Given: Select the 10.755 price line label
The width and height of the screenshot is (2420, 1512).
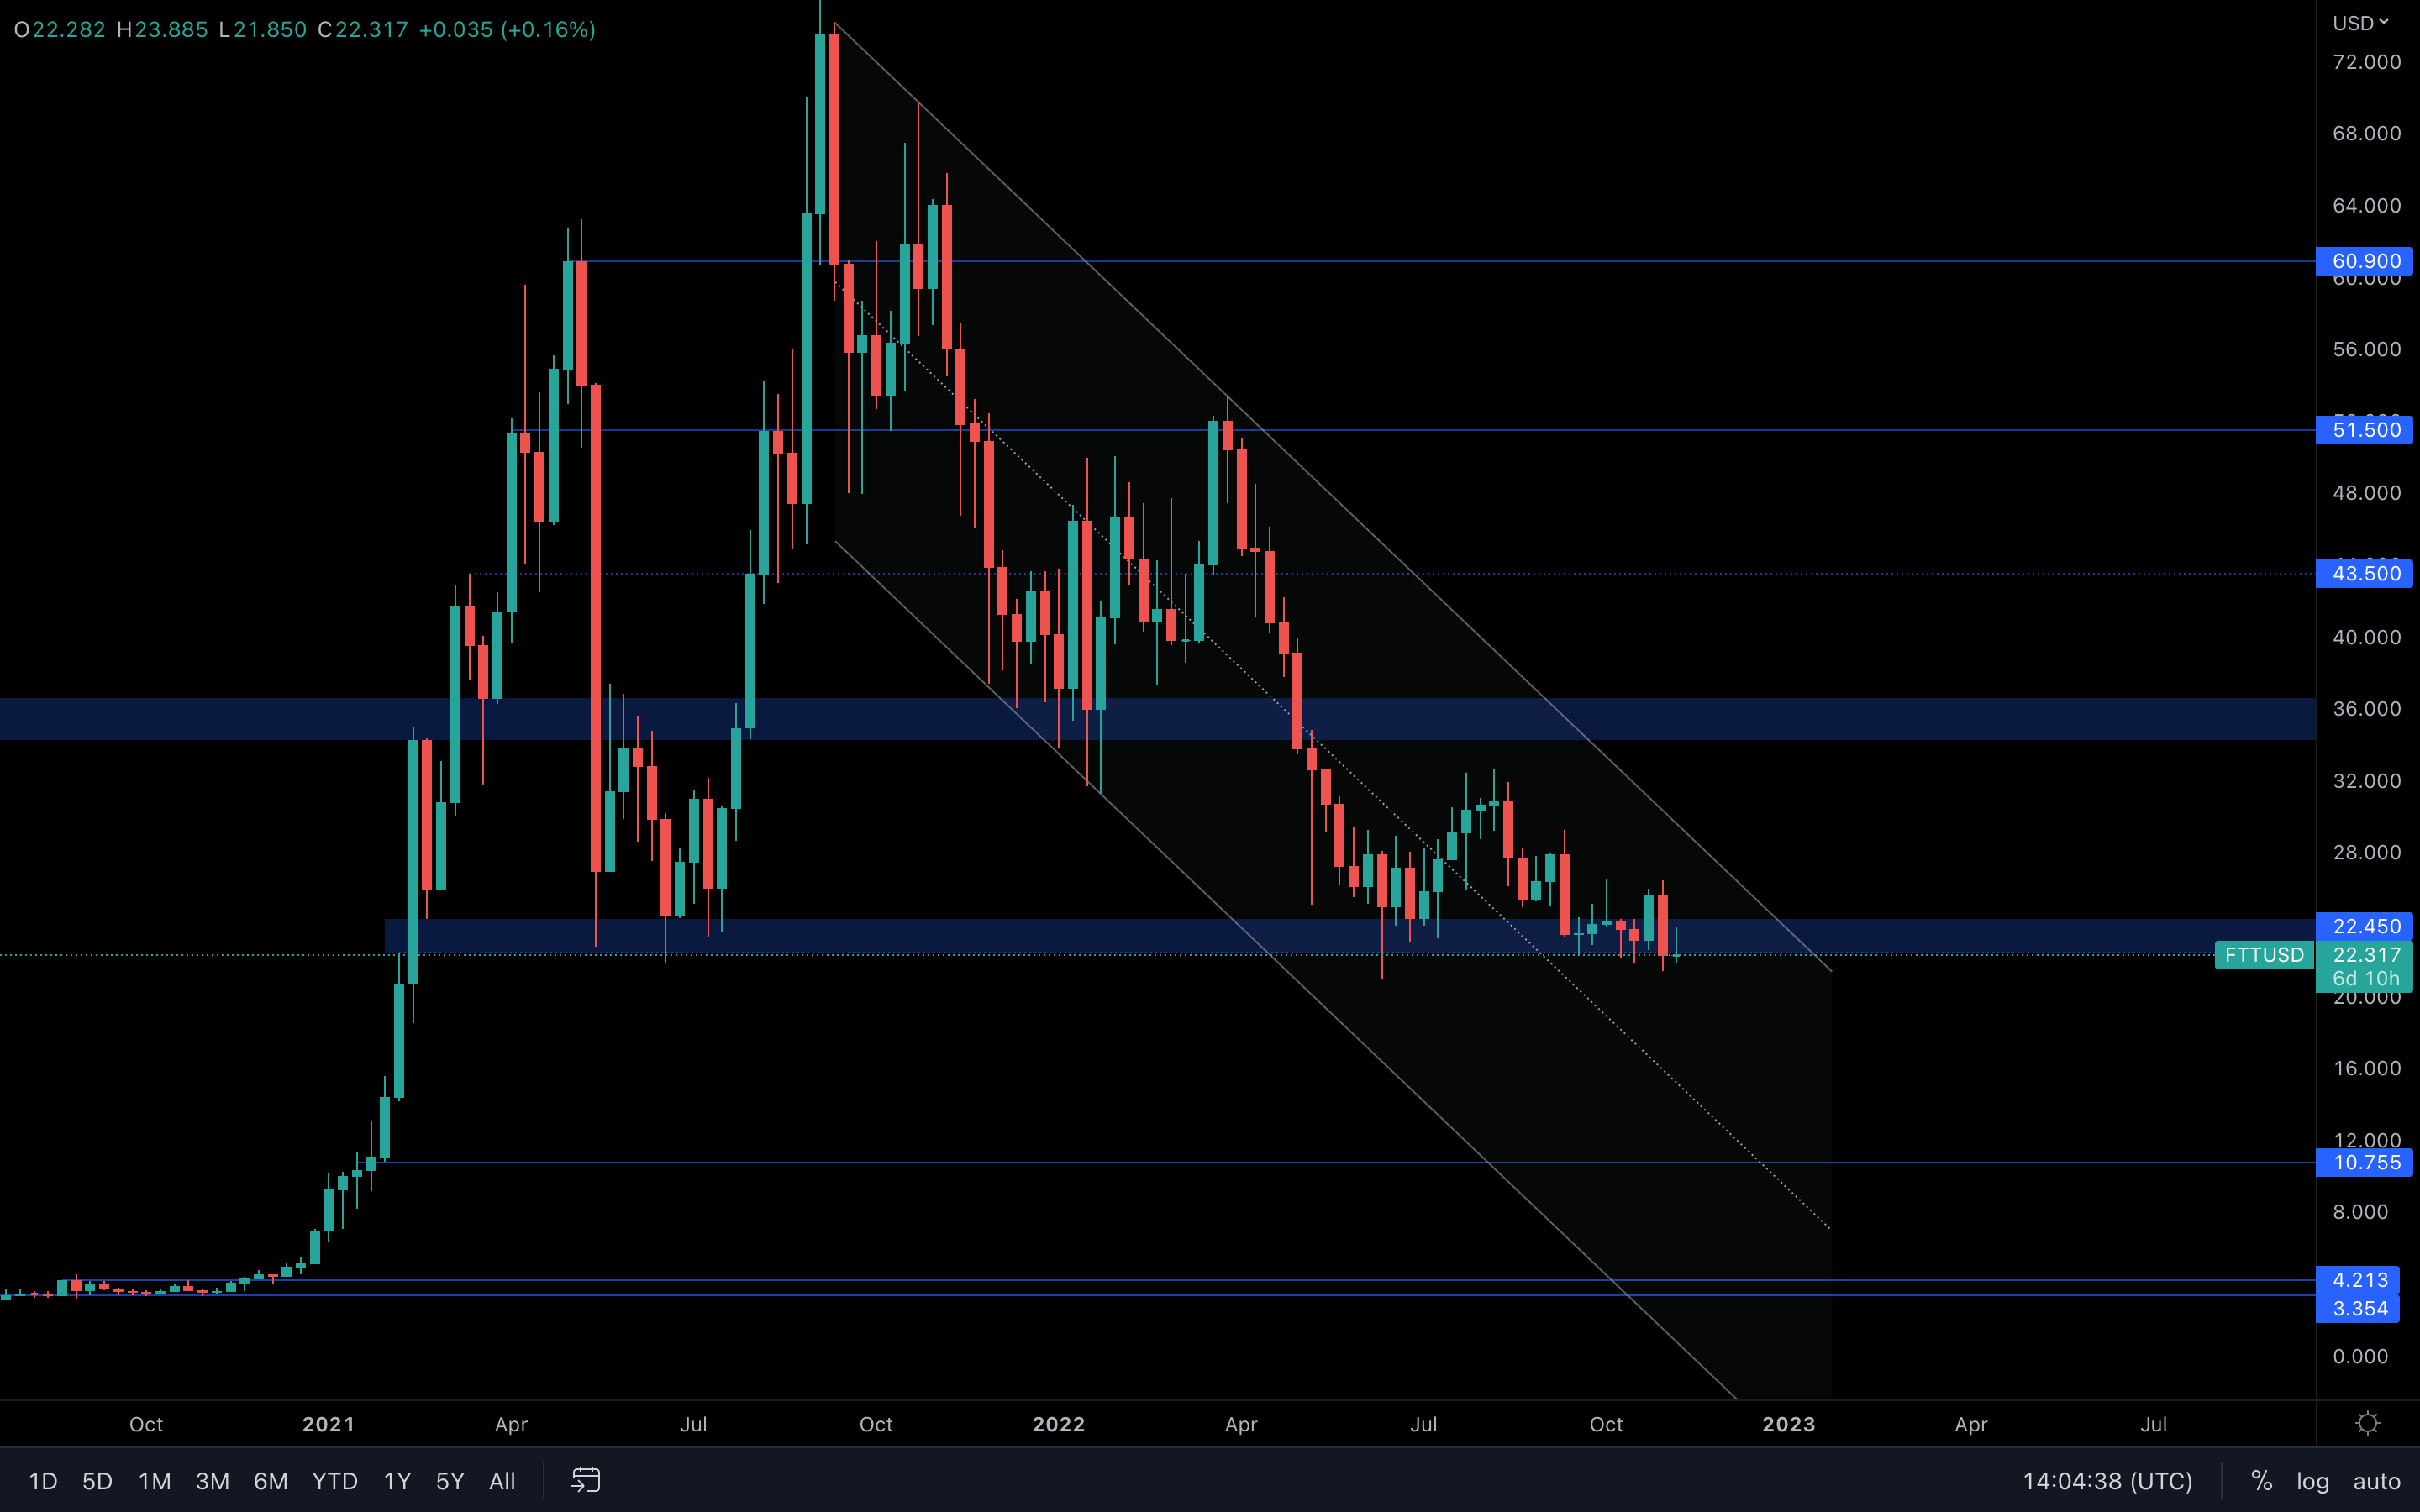Looking at the screenshot, I should pyautogui.click(x=2365, y=1162).
